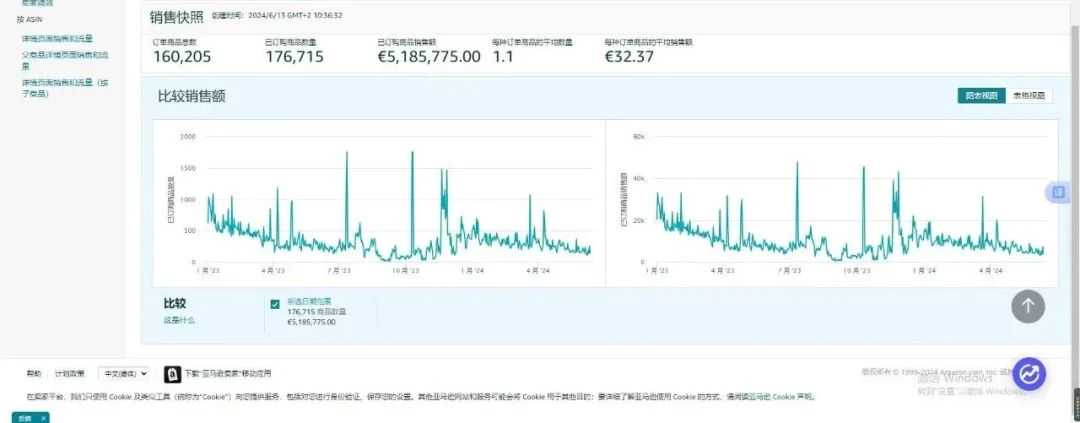Open the 中文(简体) language dropdown
The height and width of the screenshot is (423, 1080).
click(x=123, y=373)
